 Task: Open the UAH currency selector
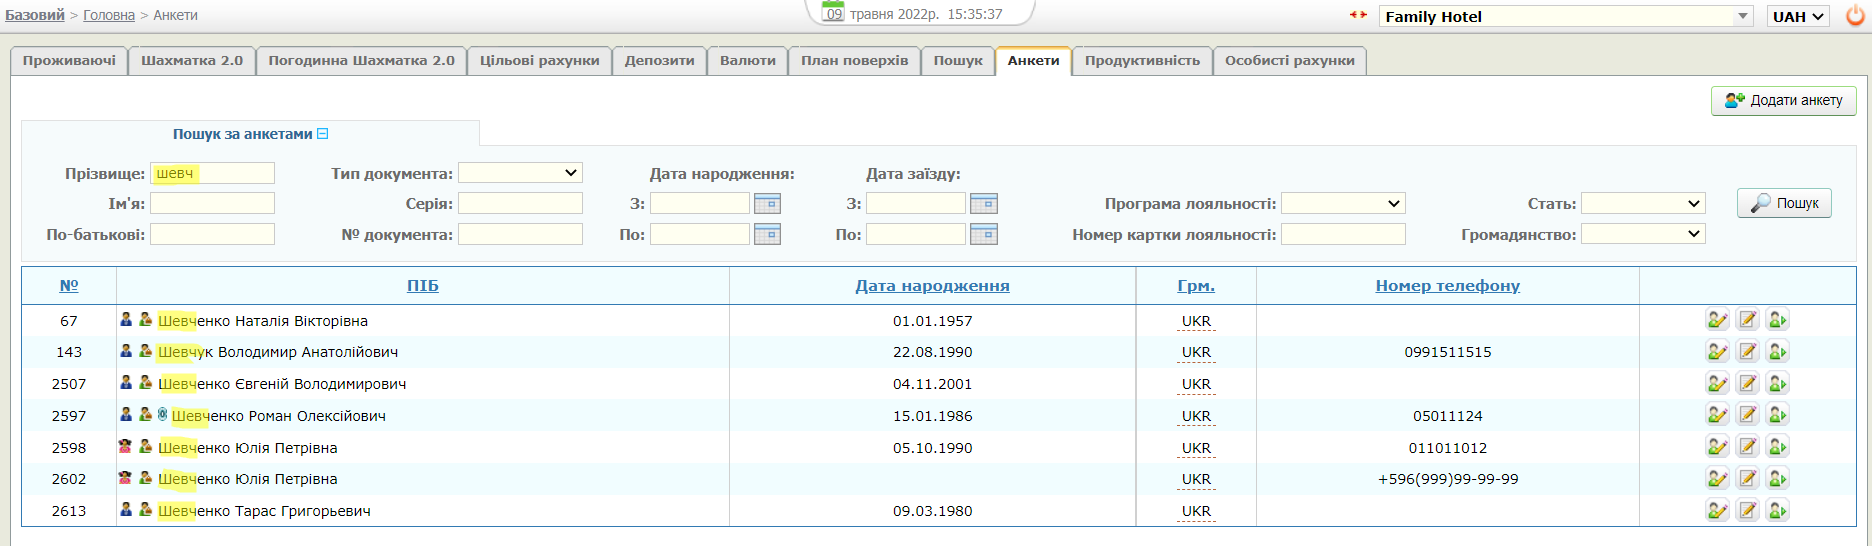[1798, 16]
